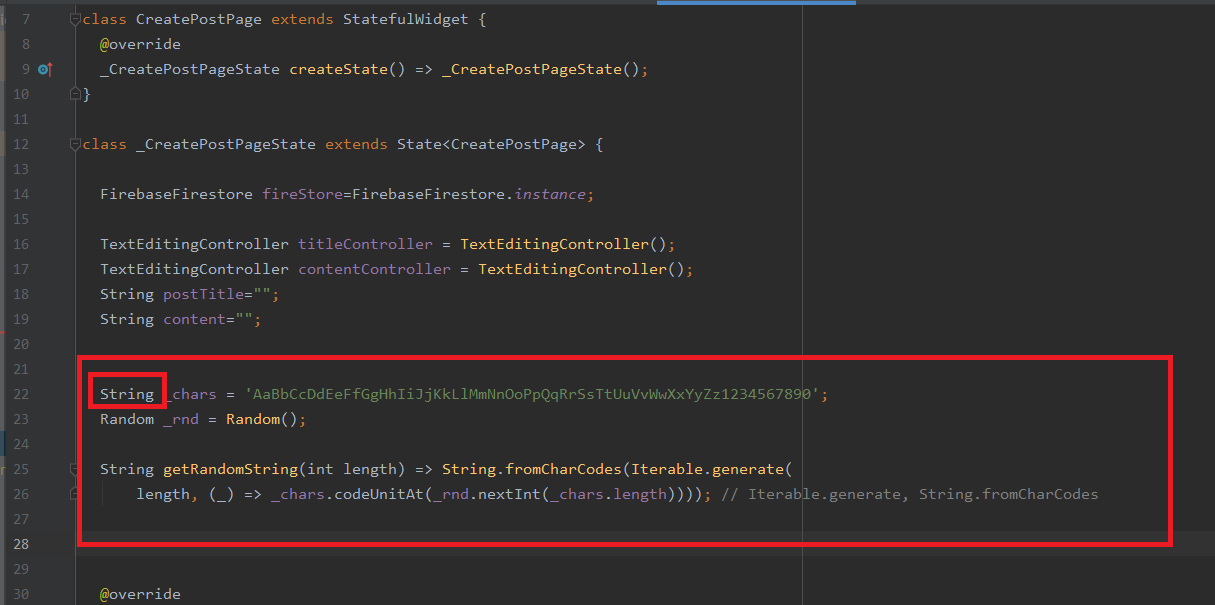Click the Random type on line 23

[127, 419]
